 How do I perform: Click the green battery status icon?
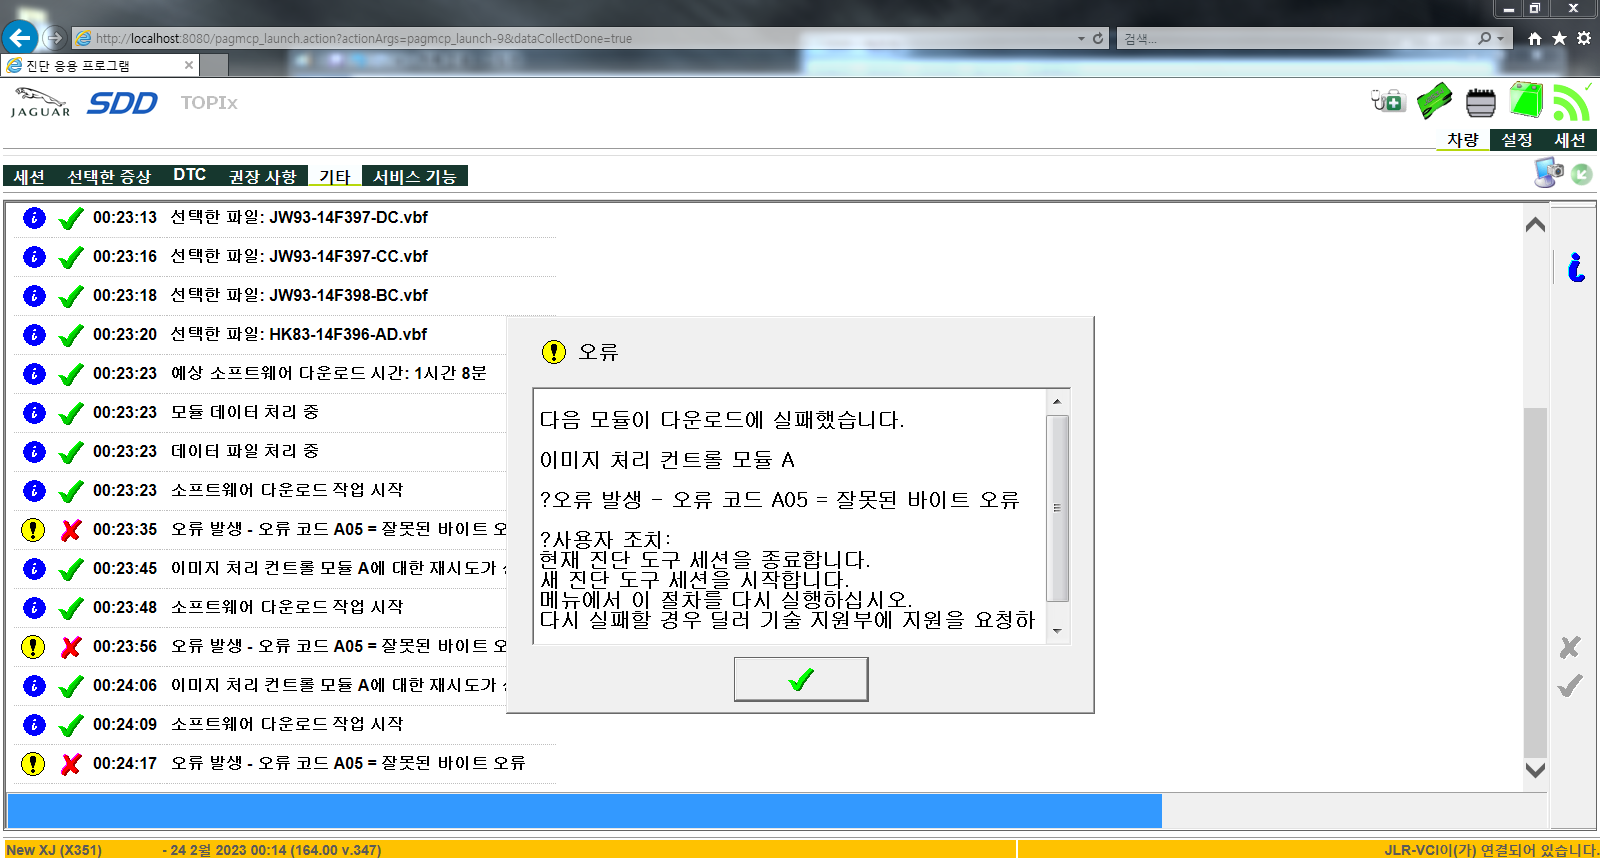[x=1526, y=101]
